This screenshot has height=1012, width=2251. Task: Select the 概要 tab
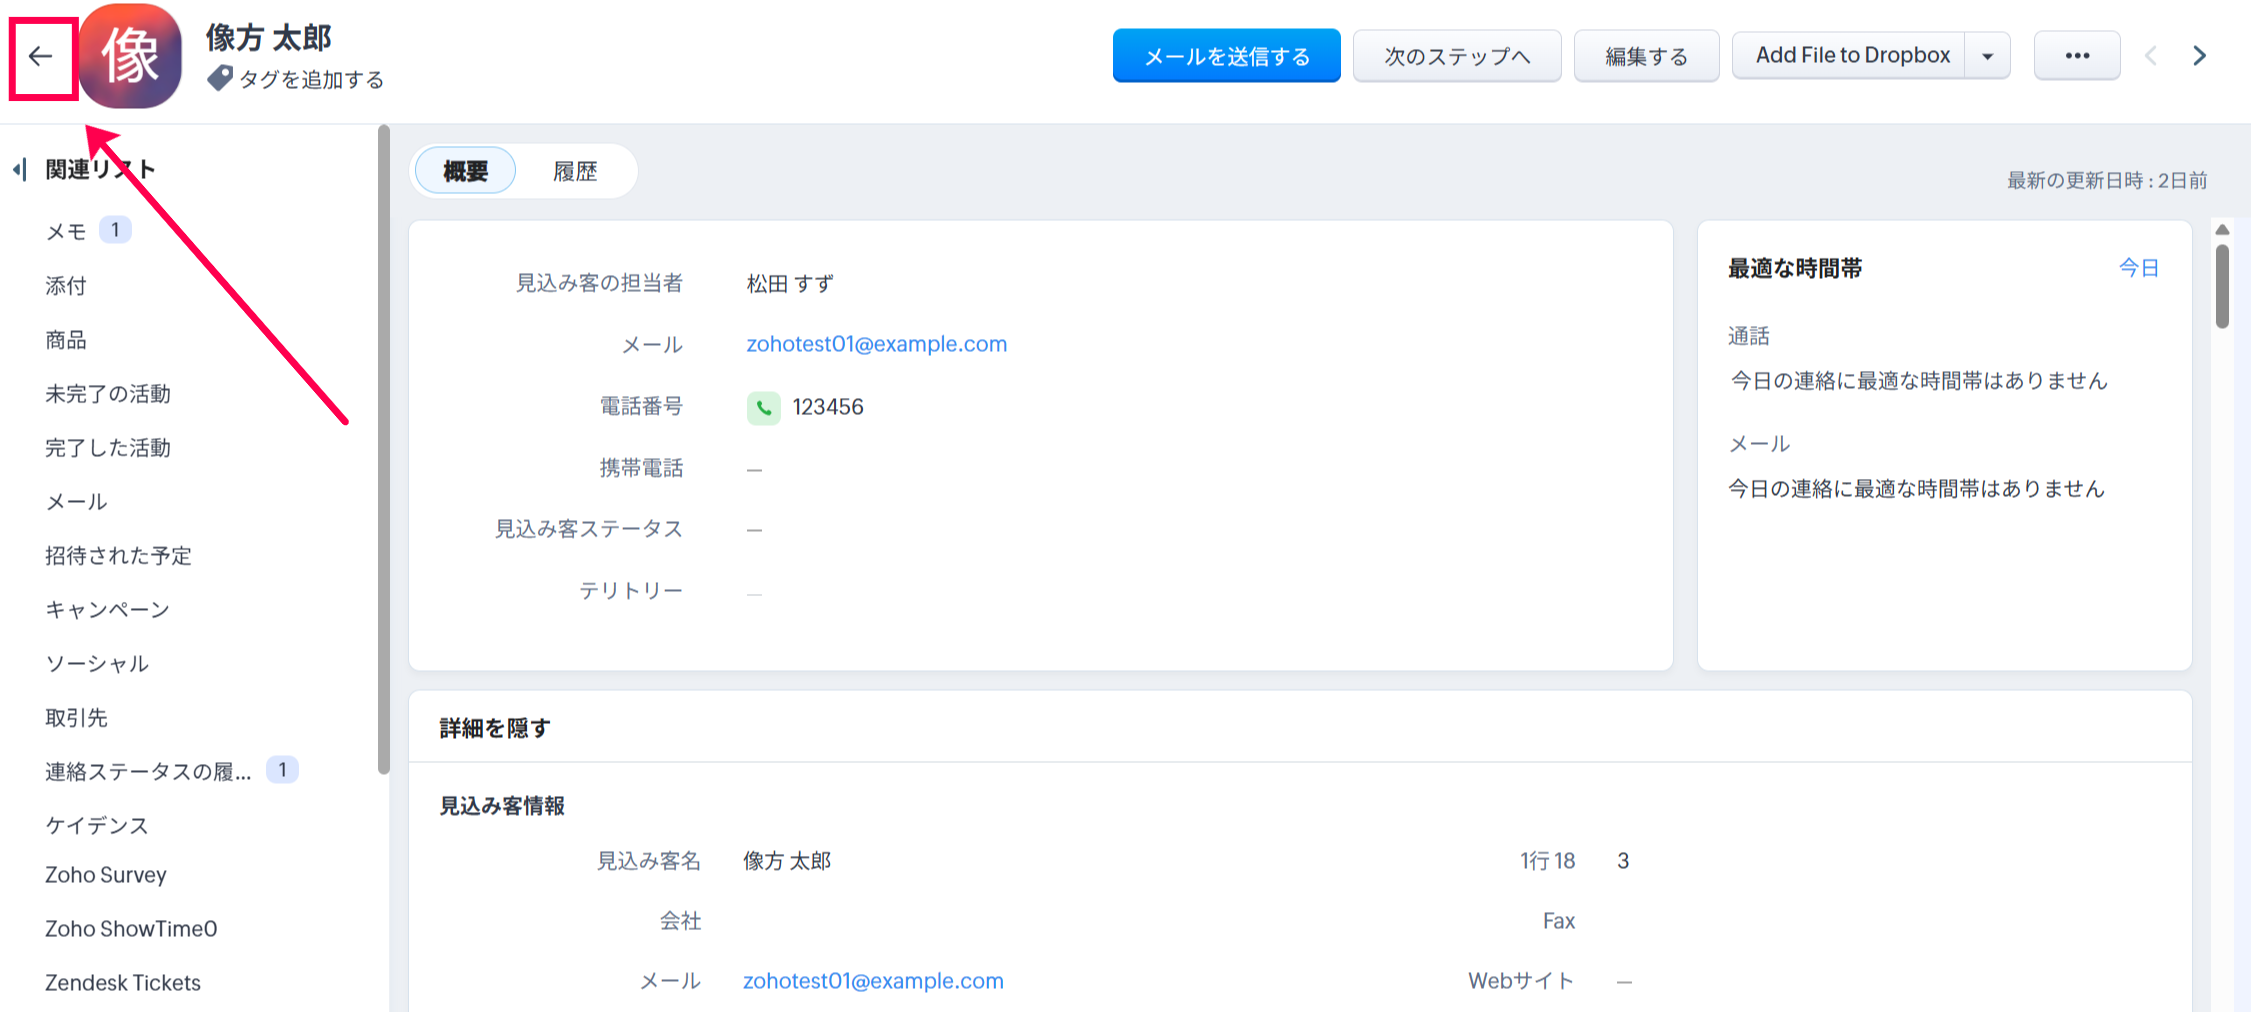click(x=465, y=172)
